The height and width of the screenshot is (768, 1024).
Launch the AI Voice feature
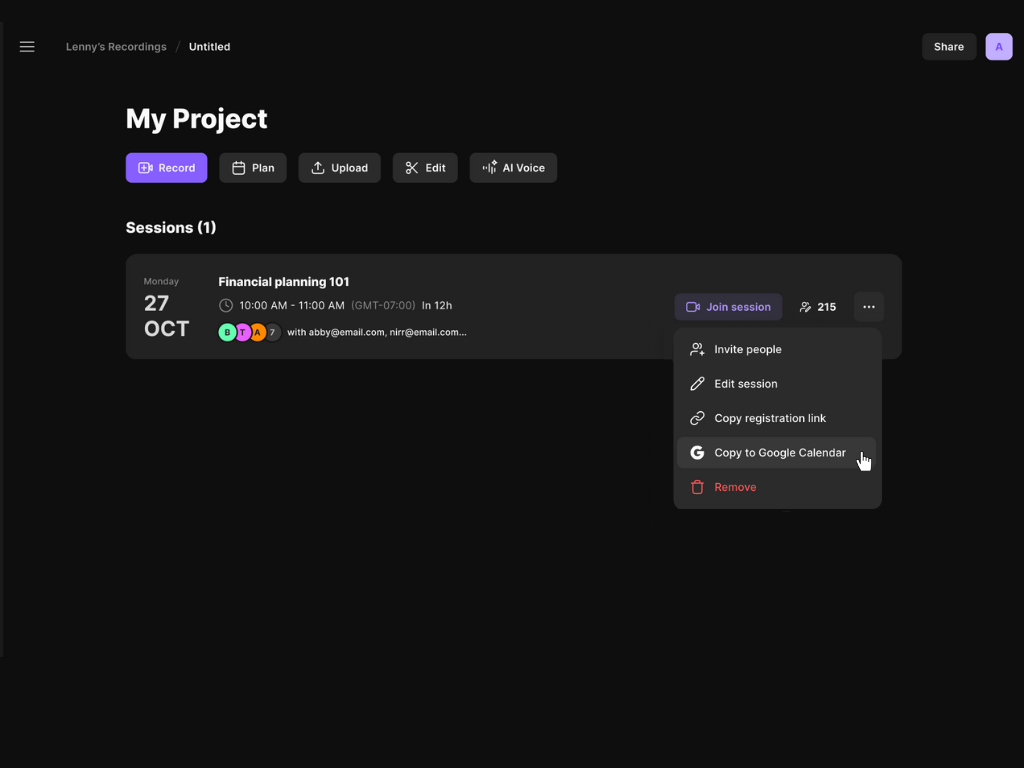pyautogui.click(x=513, y=168)
